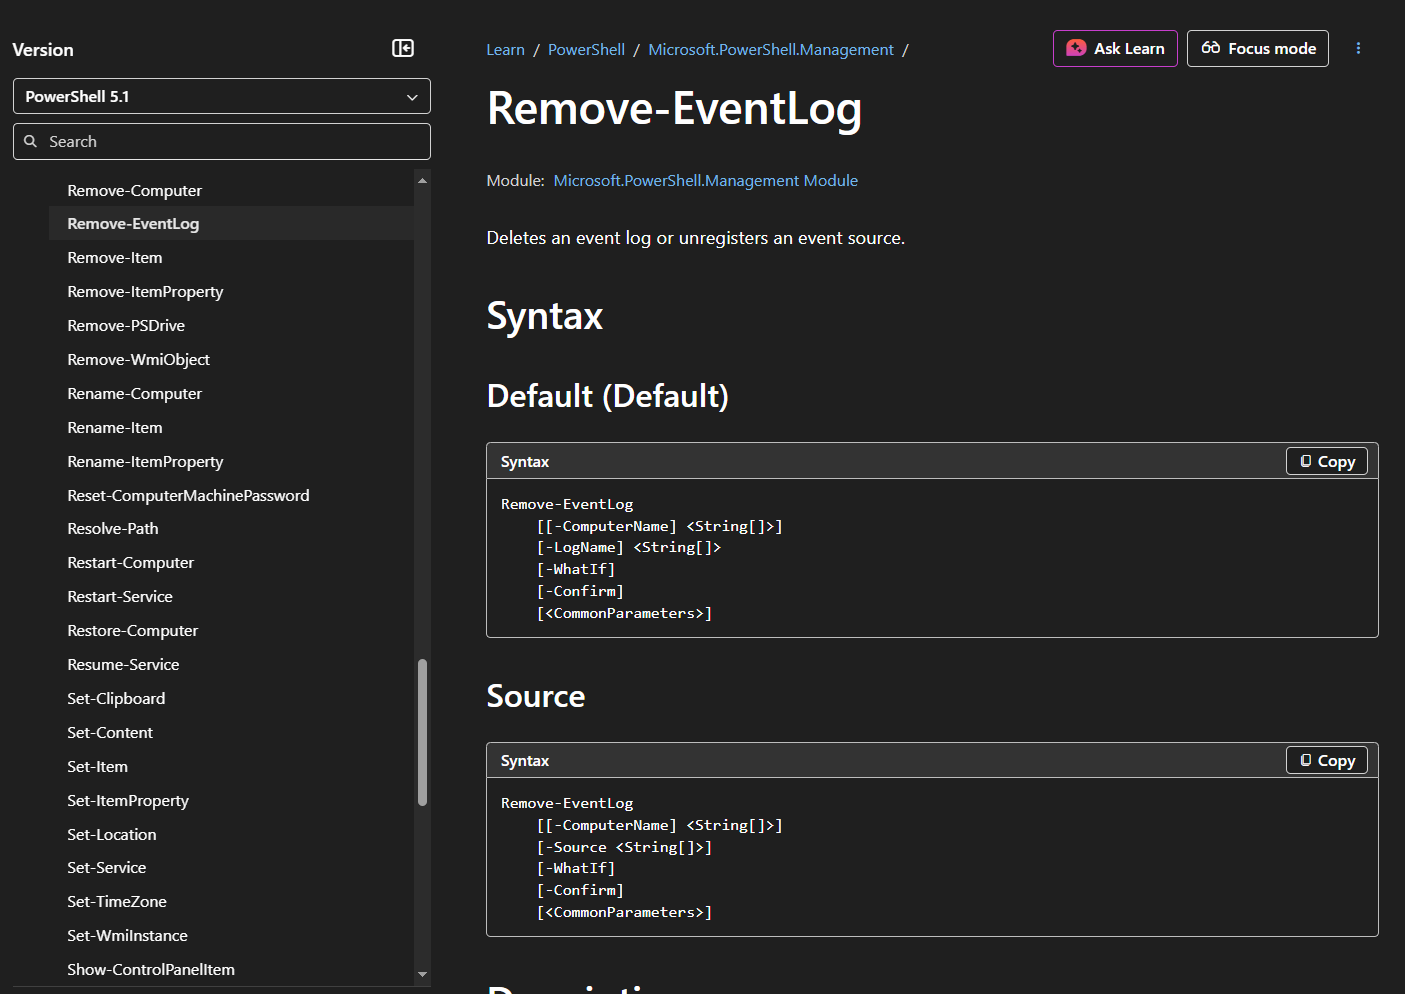Open Remove-ItemProperty article
The width and height of the screenshot is (1405, 994).
(145, 291)
